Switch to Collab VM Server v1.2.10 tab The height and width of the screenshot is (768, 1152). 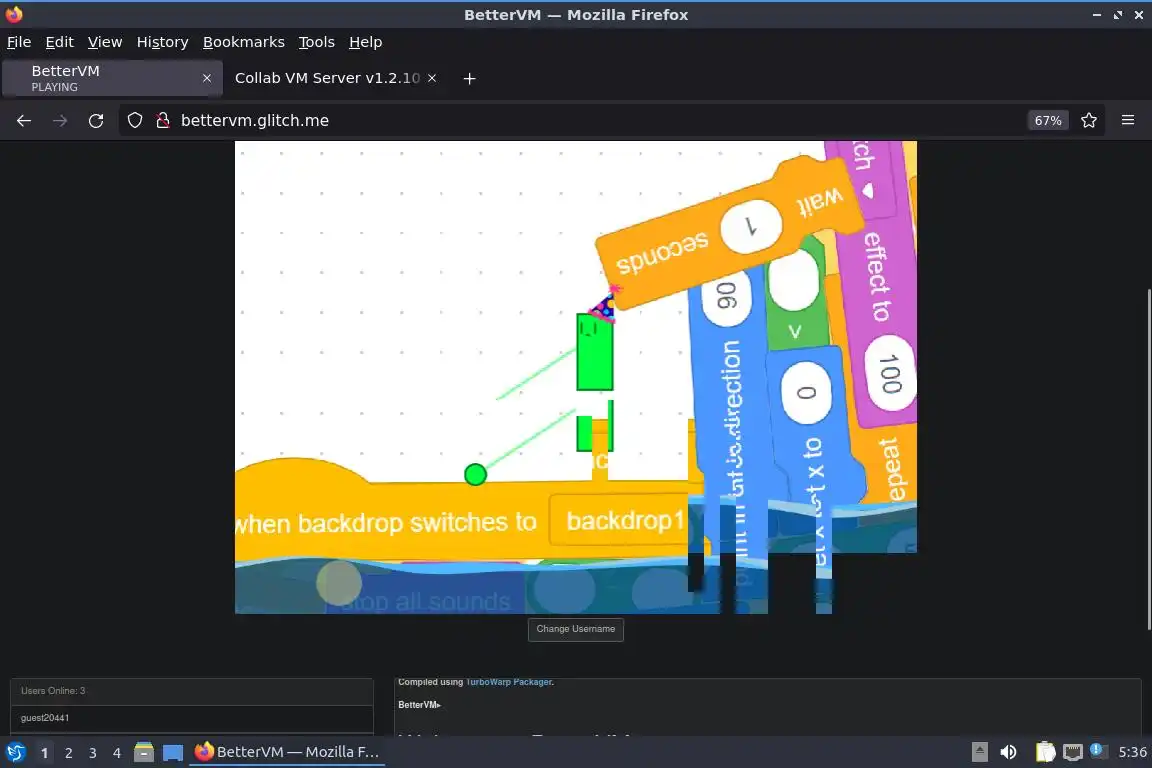[328, 78]
